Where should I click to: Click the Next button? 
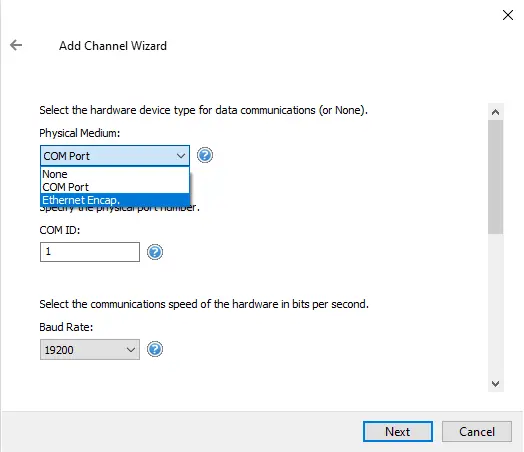pyautogui.click(x=398, y=432)
